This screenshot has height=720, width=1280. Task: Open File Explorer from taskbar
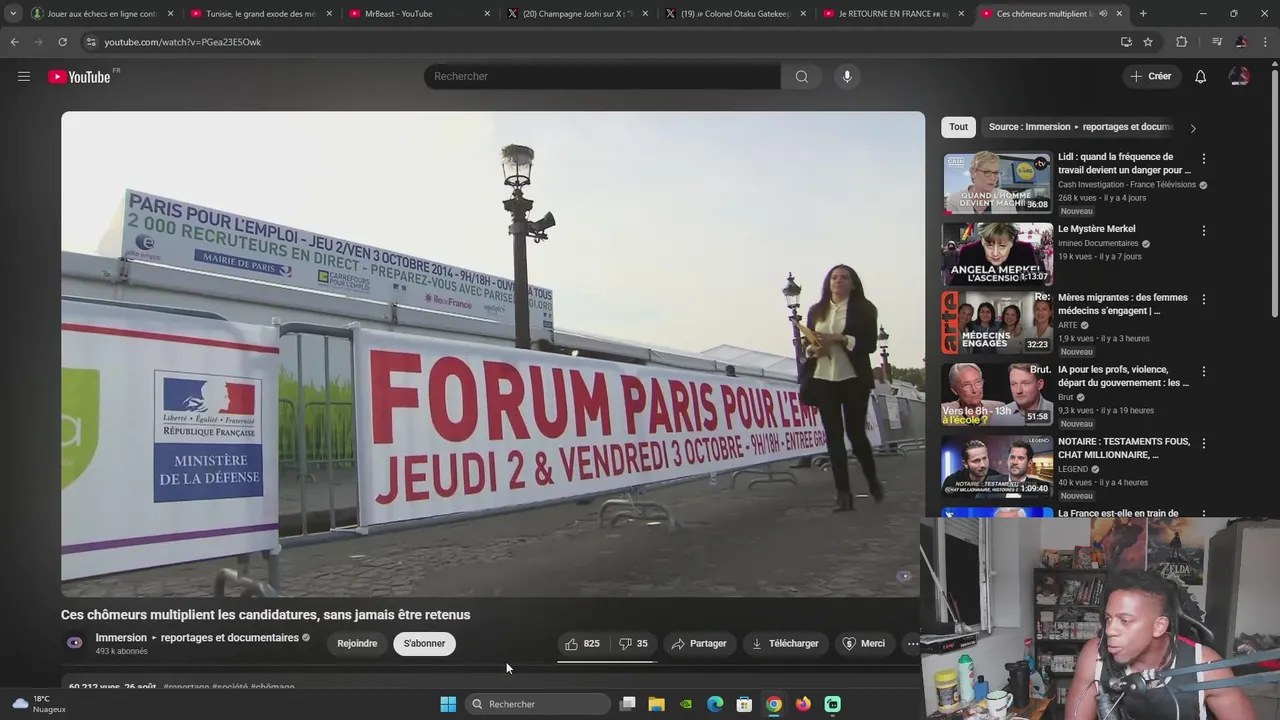click(x=656, y=704)
